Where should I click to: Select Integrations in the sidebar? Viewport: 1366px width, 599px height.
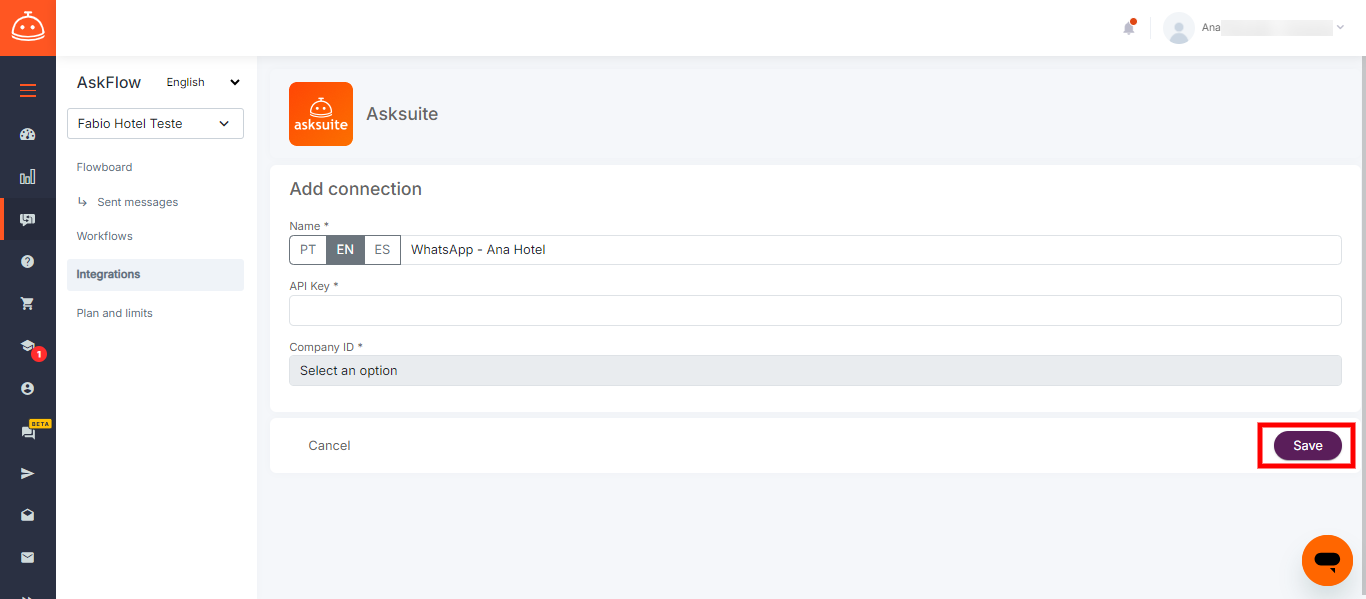pos(155,274)
